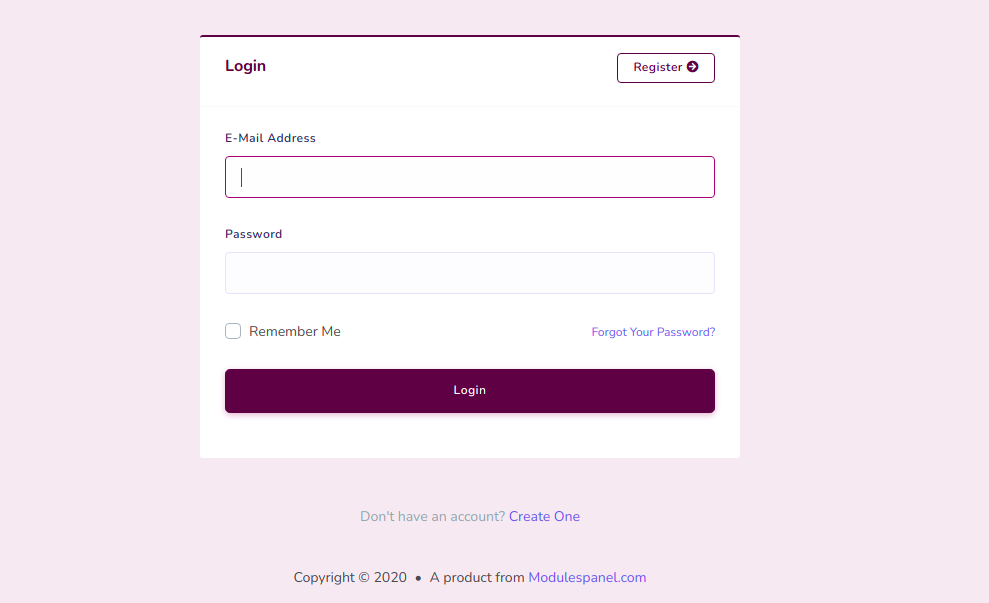Screen dimensions: 989x603
Task: Click the dark top border of login card
Action: point(470,36)
